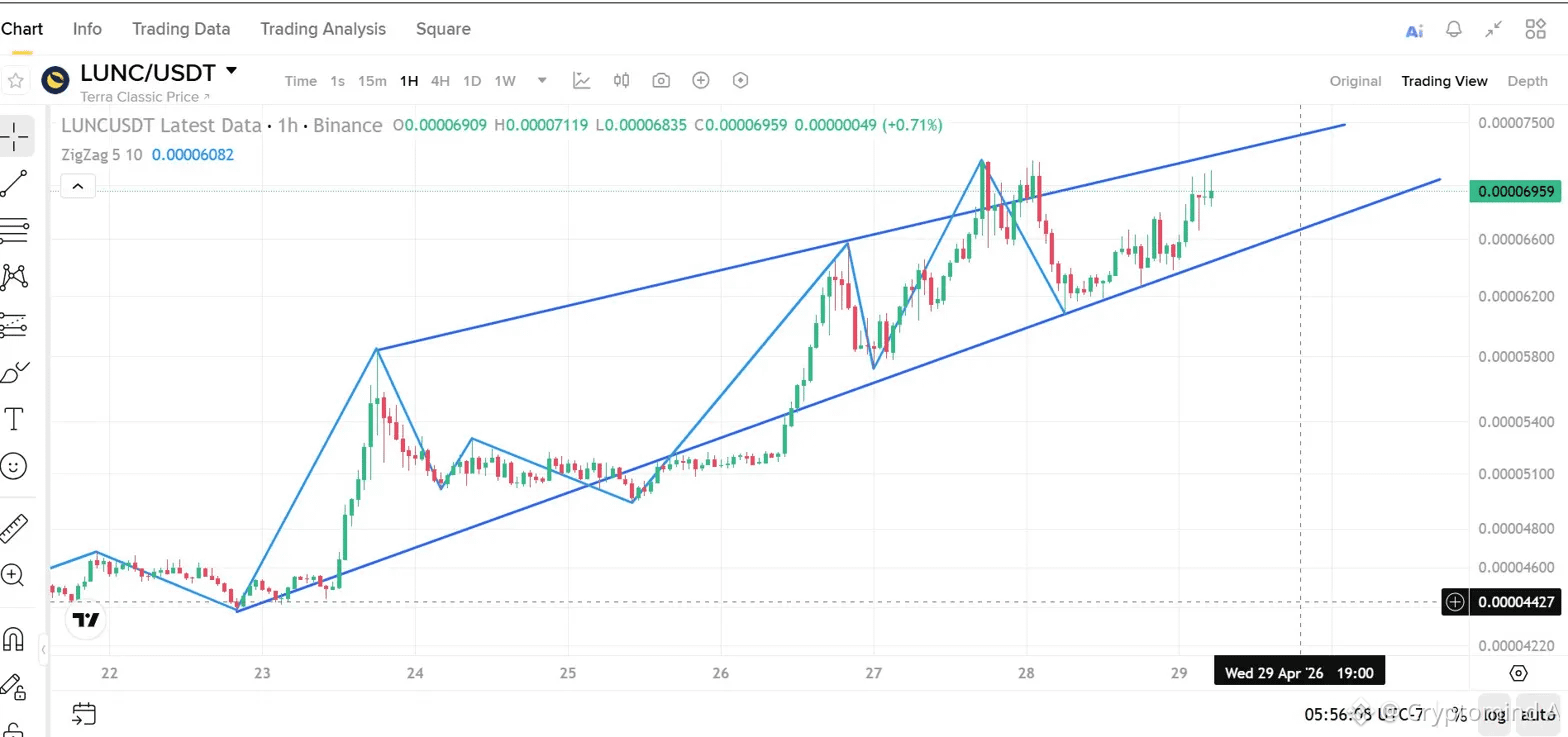Switch to the 1D timeframe
Screen dimensions: 1568x737
point(472,81)
